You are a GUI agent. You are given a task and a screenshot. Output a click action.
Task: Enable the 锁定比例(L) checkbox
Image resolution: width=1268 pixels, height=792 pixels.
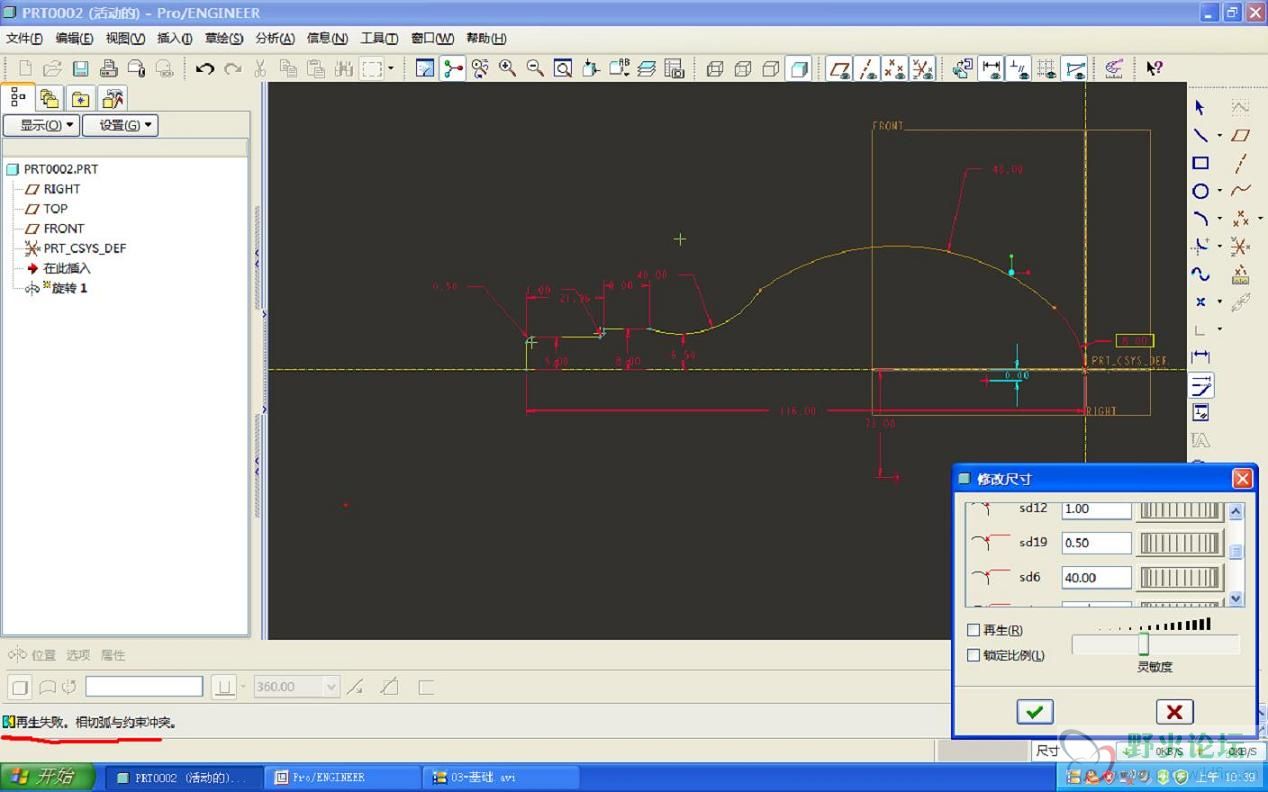pyautogui.click(x=973, y=655)
